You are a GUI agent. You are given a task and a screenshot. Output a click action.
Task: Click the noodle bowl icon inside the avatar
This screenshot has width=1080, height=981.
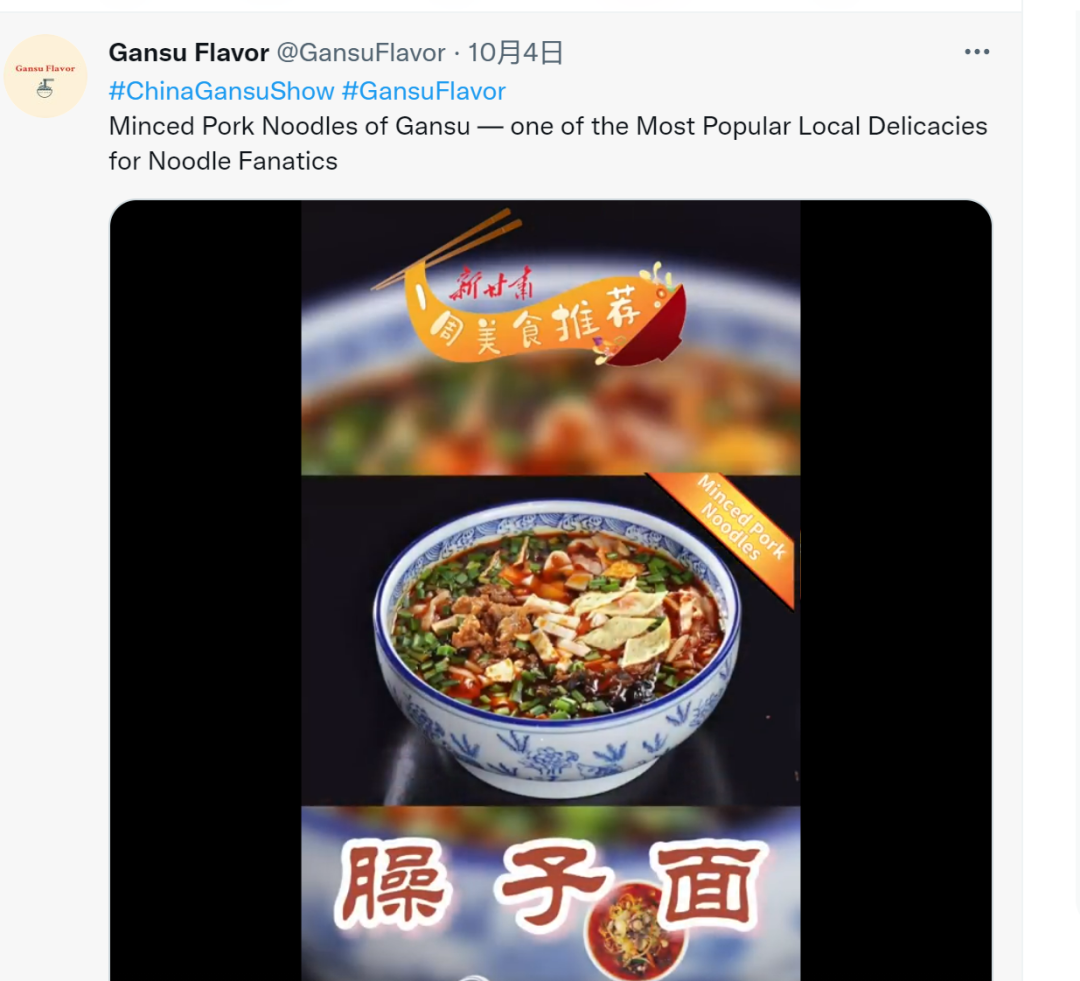point(45,88)
